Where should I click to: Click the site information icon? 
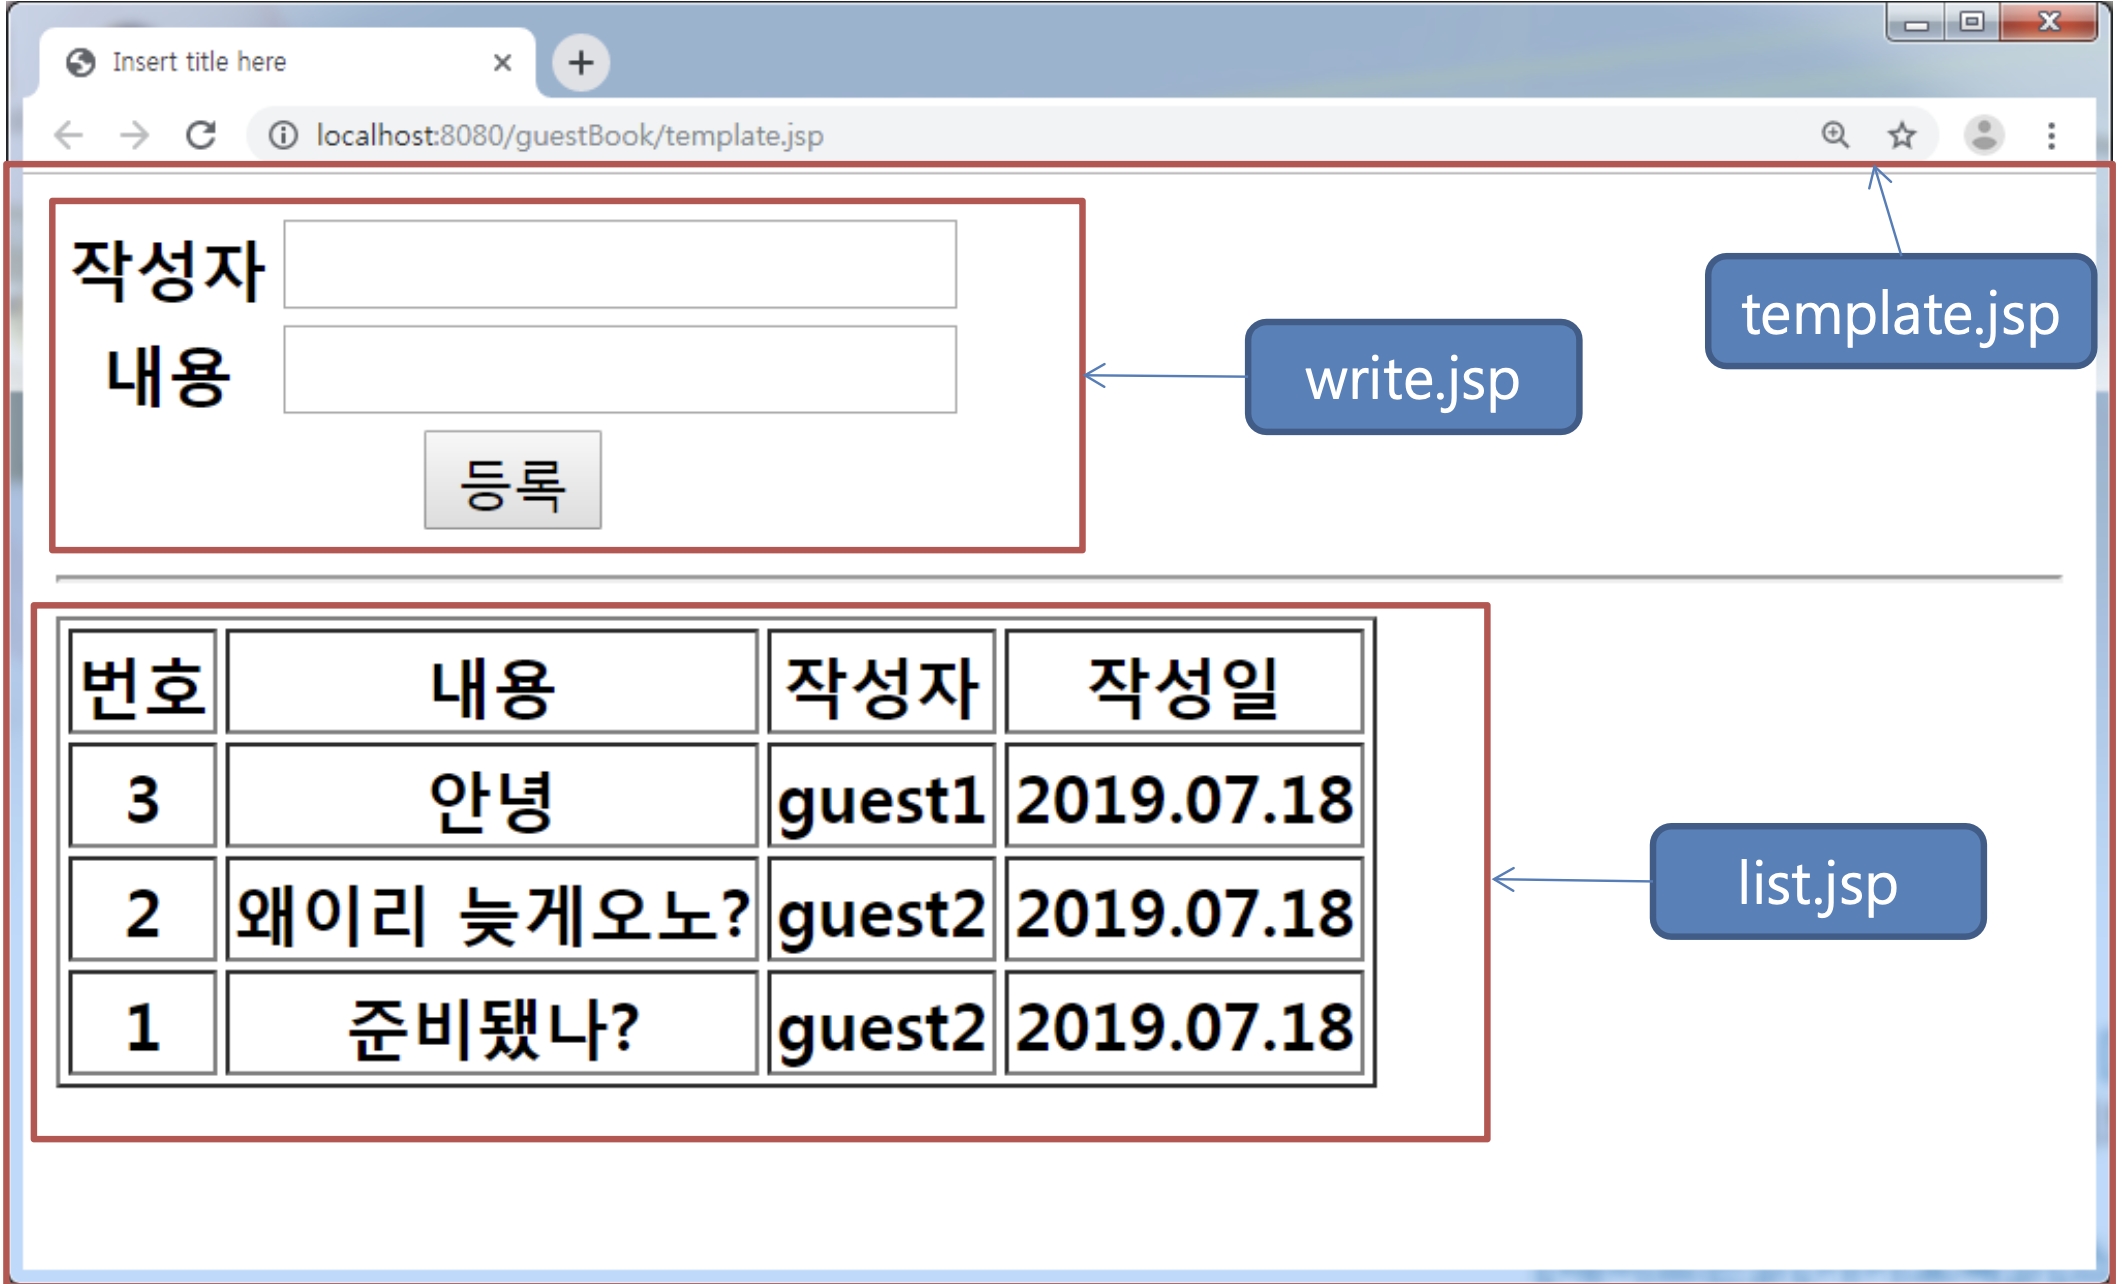[x=283, y=135]
